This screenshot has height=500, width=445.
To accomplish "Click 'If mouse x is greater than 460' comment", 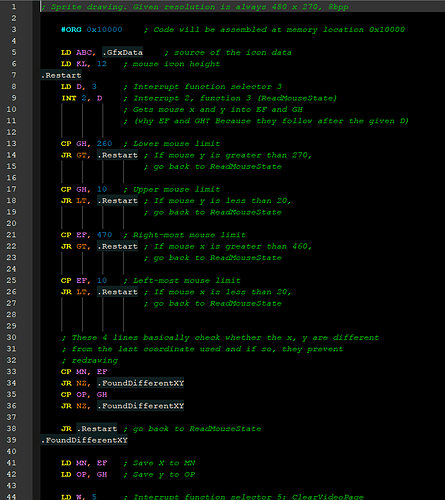I will point(228,247).
